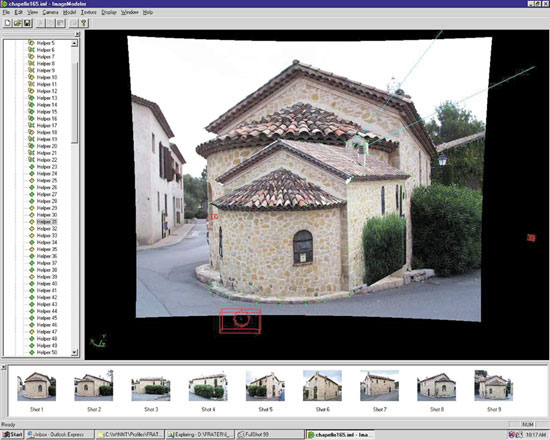Click the Helper 5 node icon
550x440 pixels.
coord(31,43)
